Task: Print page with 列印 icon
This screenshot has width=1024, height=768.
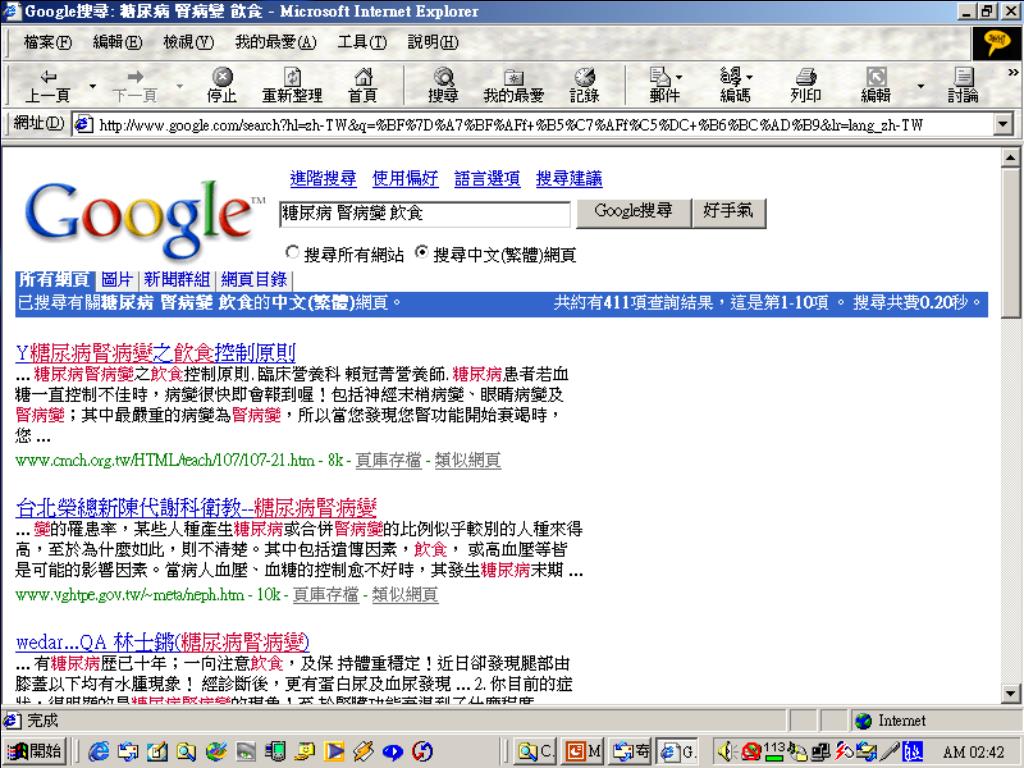Action: tap(805, 86)
